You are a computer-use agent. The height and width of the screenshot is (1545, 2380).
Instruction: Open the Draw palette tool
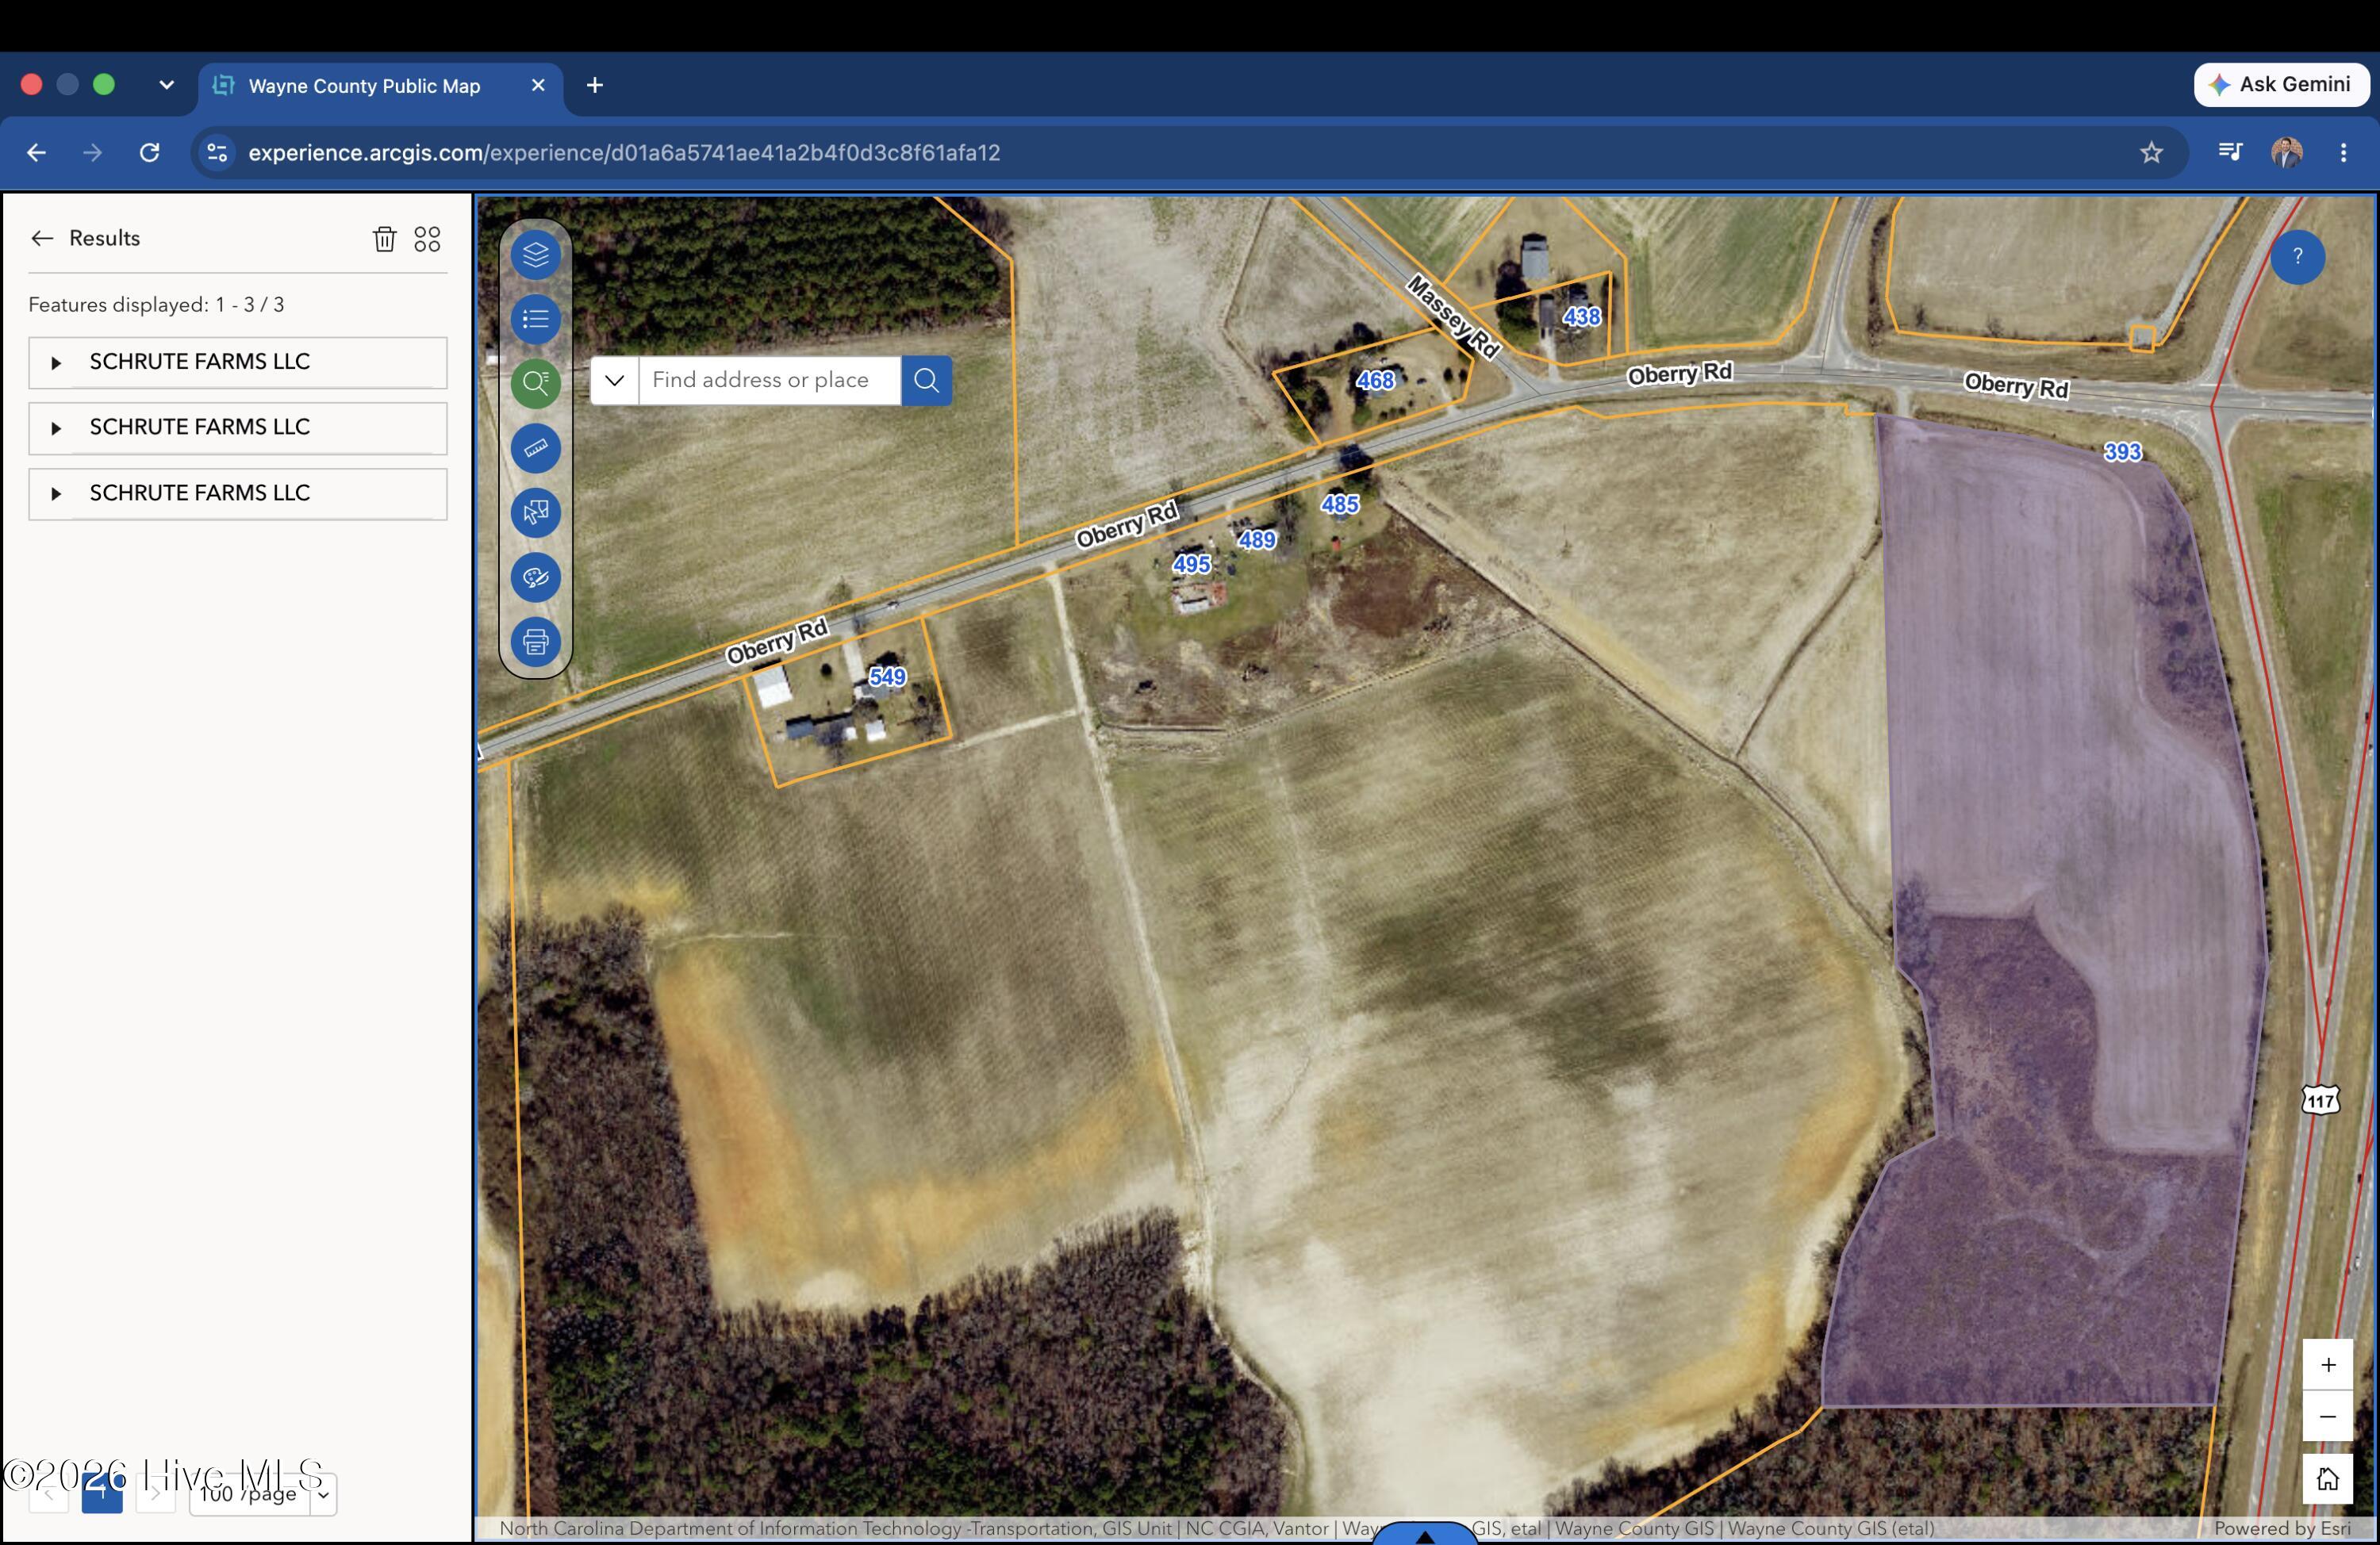pyautogui.click(x=535, y=577)
